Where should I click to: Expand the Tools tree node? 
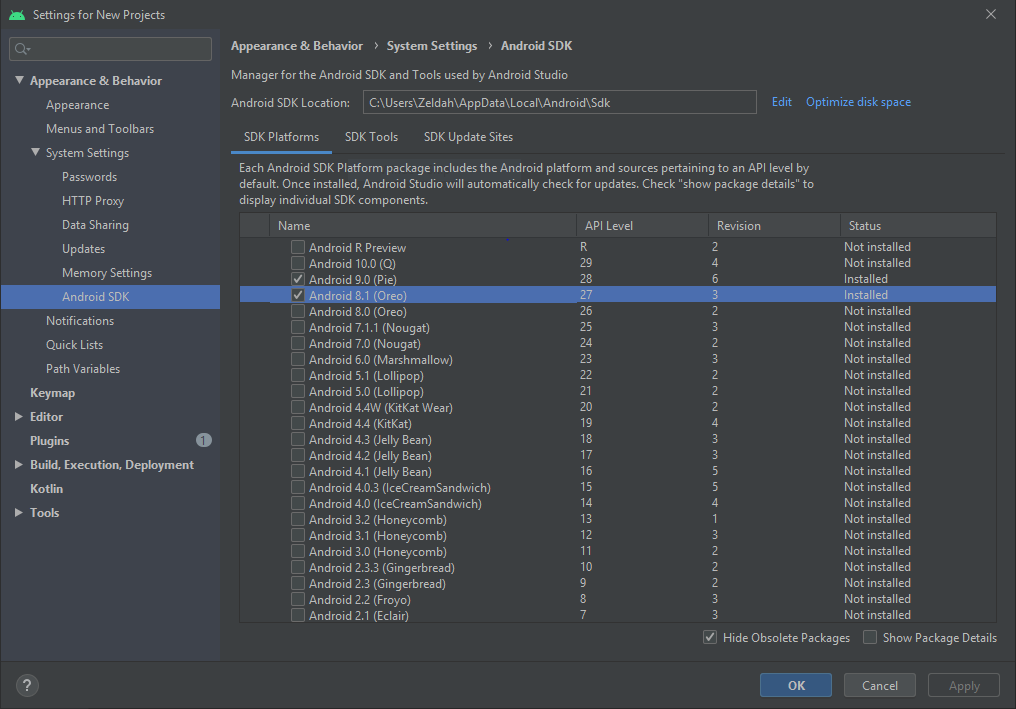pyautogui.click(x=19, y=513)
